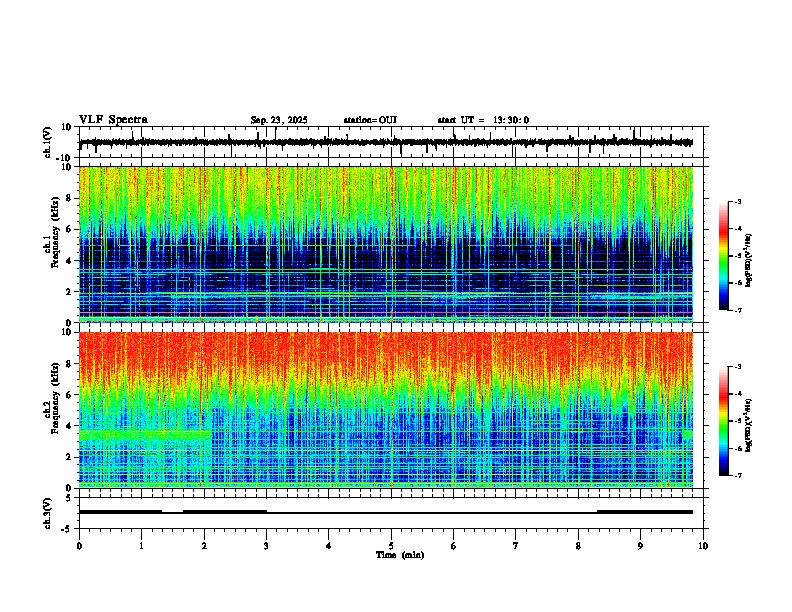The image size is (792, 612).
Task: Click the "10" tick on the Time axis
Action: (703, 546)
